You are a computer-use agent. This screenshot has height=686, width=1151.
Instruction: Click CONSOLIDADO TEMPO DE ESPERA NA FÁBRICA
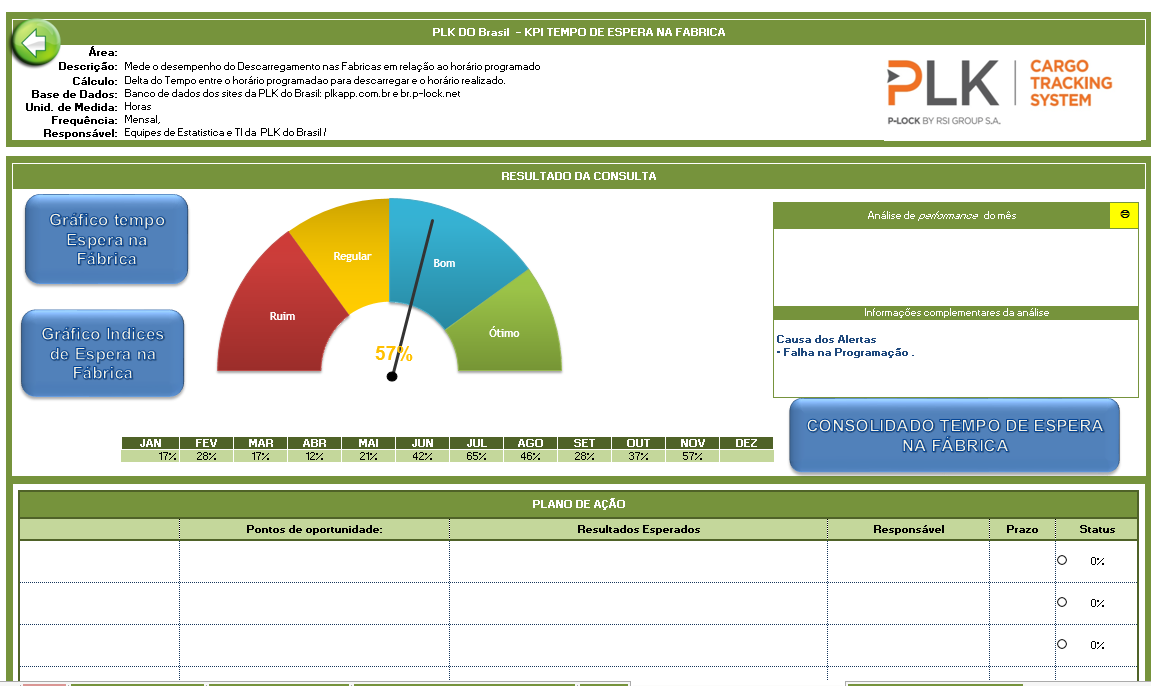click(x=953, y=434)
